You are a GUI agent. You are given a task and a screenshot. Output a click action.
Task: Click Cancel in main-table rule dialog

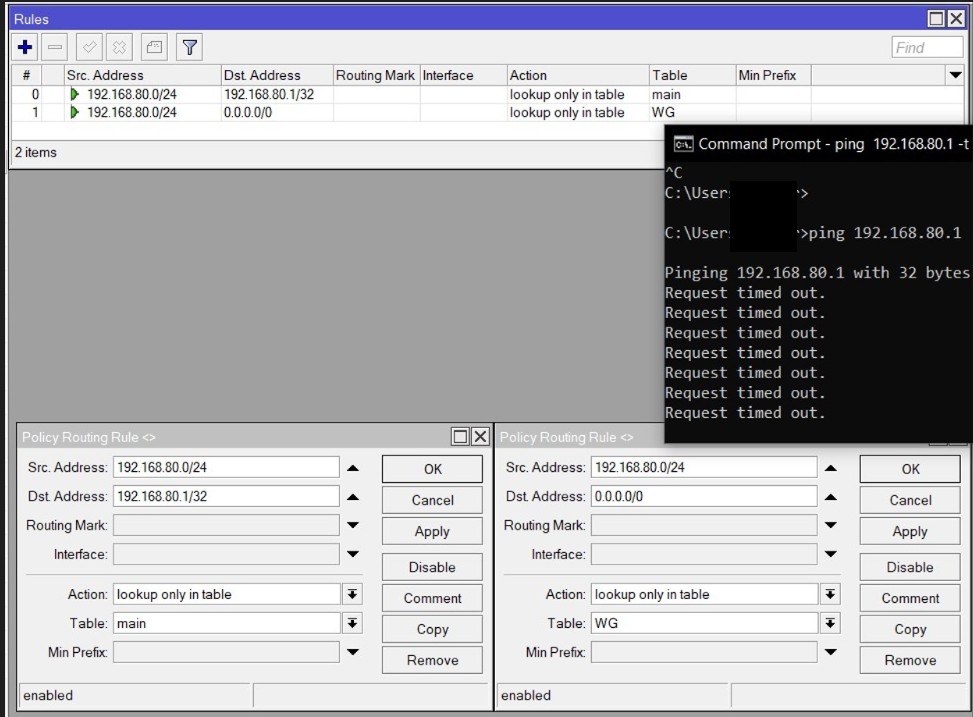(432, 500)
